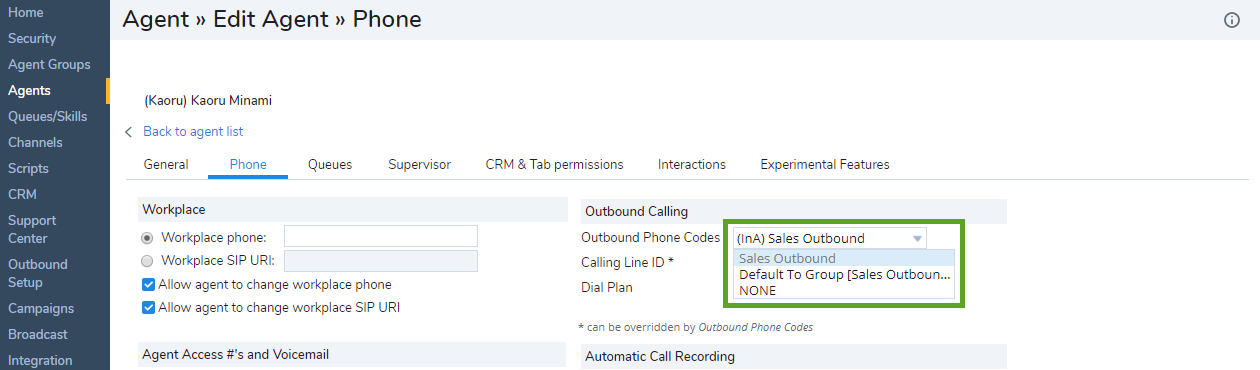This screenshot has height=370, width=1260.
Task: Click the Calling Line ID label
Action: pos(627,262)
